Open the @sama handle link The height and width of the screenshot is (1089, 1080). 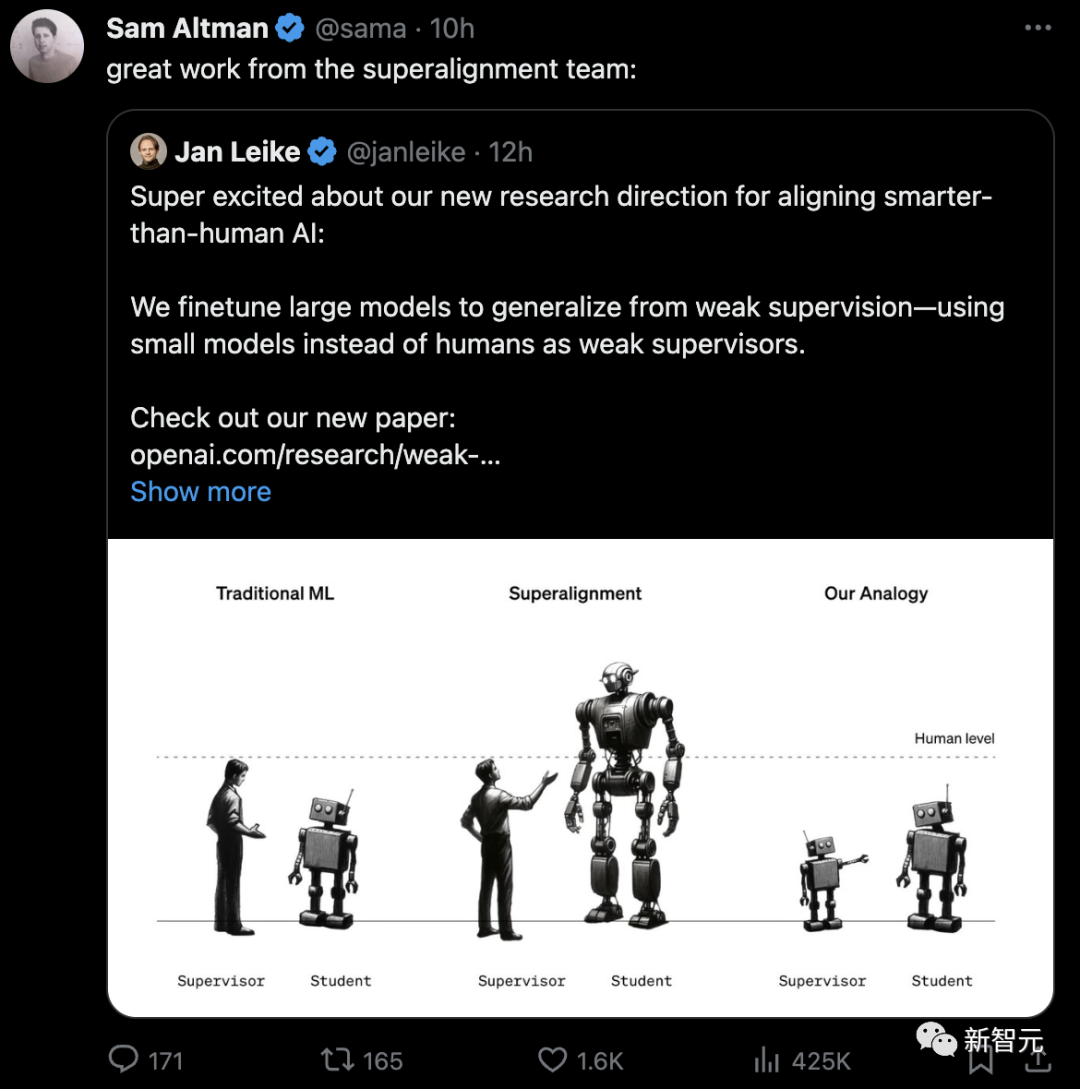[360, 29]
